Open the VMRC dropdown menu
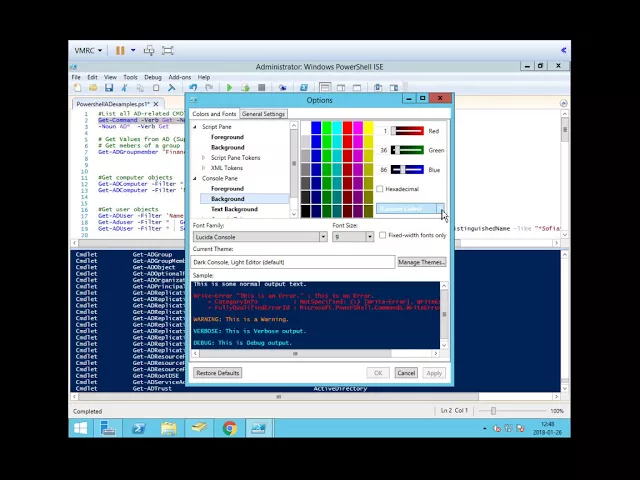Viewport: 640px width, 480px height. 88,51
